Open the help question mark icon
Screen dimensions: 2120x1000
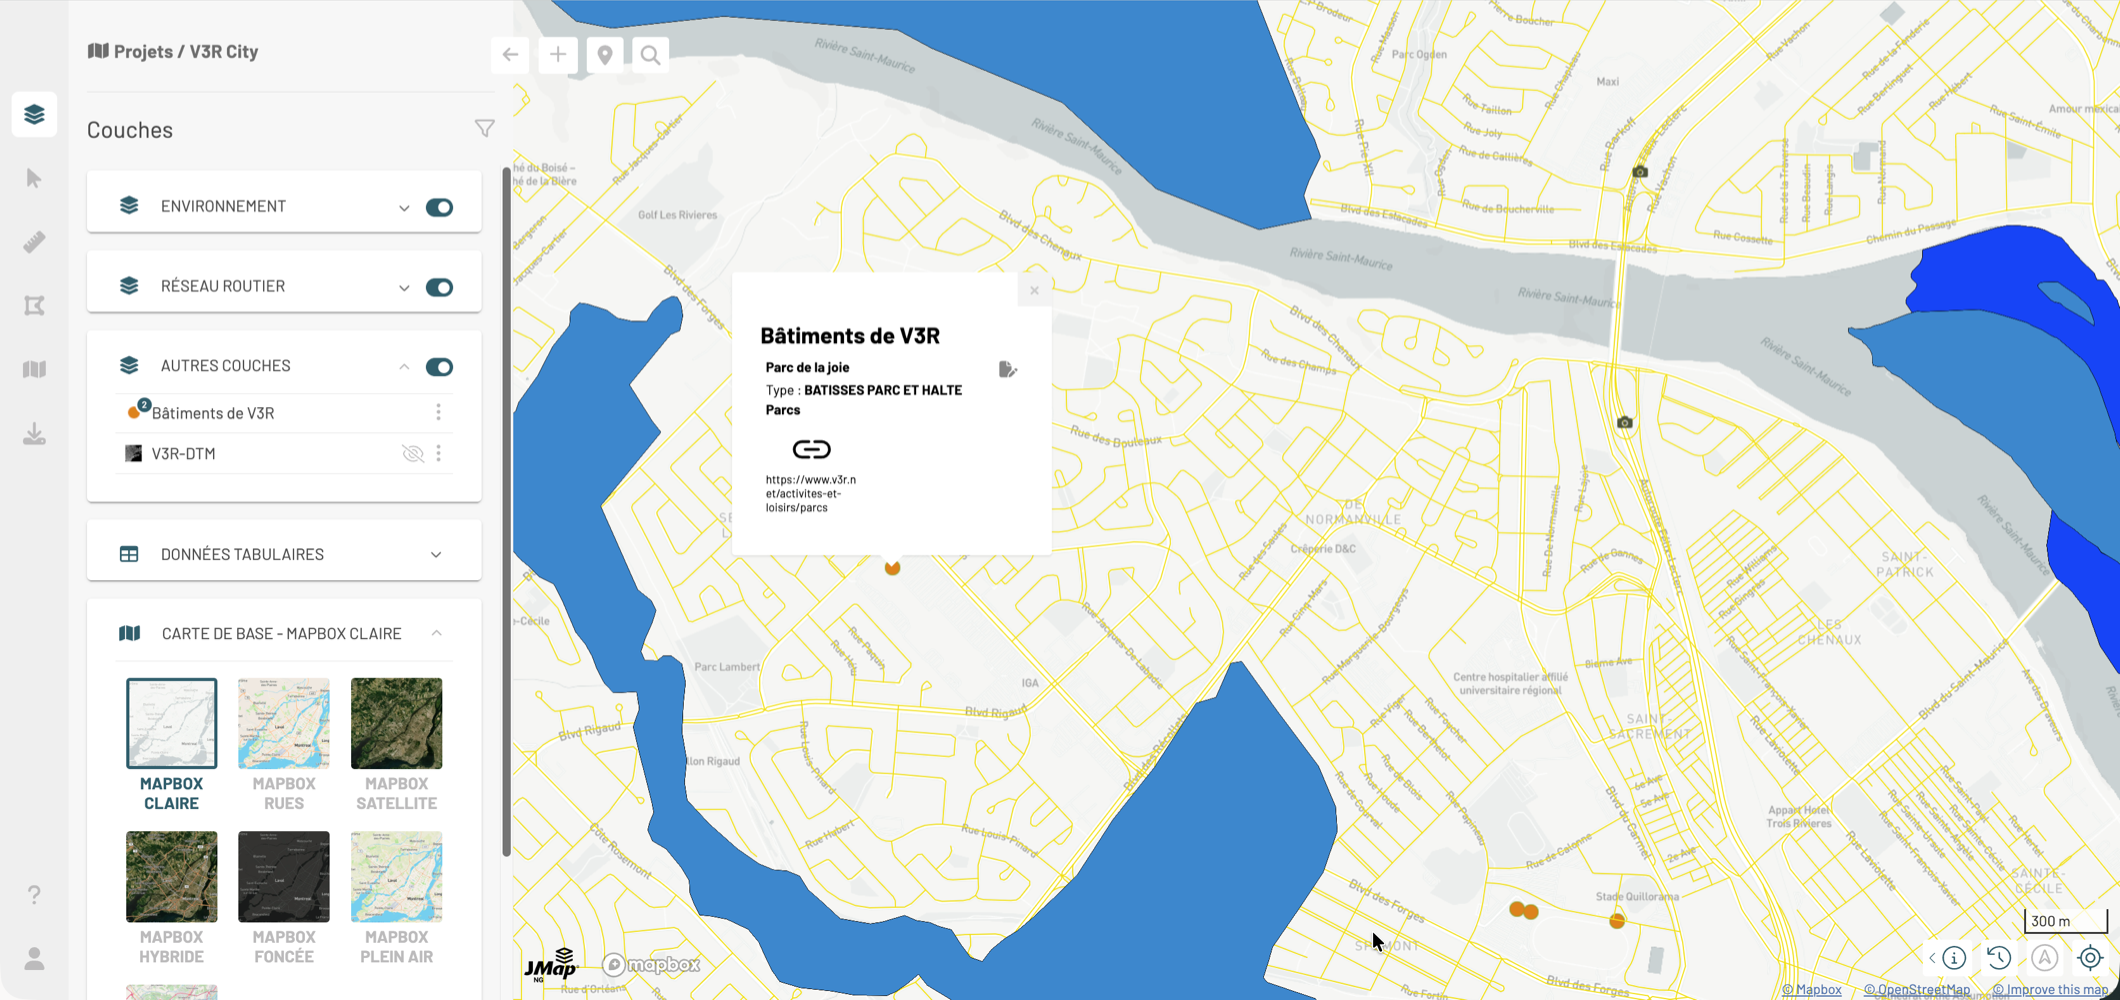click(x=34, y=894)
